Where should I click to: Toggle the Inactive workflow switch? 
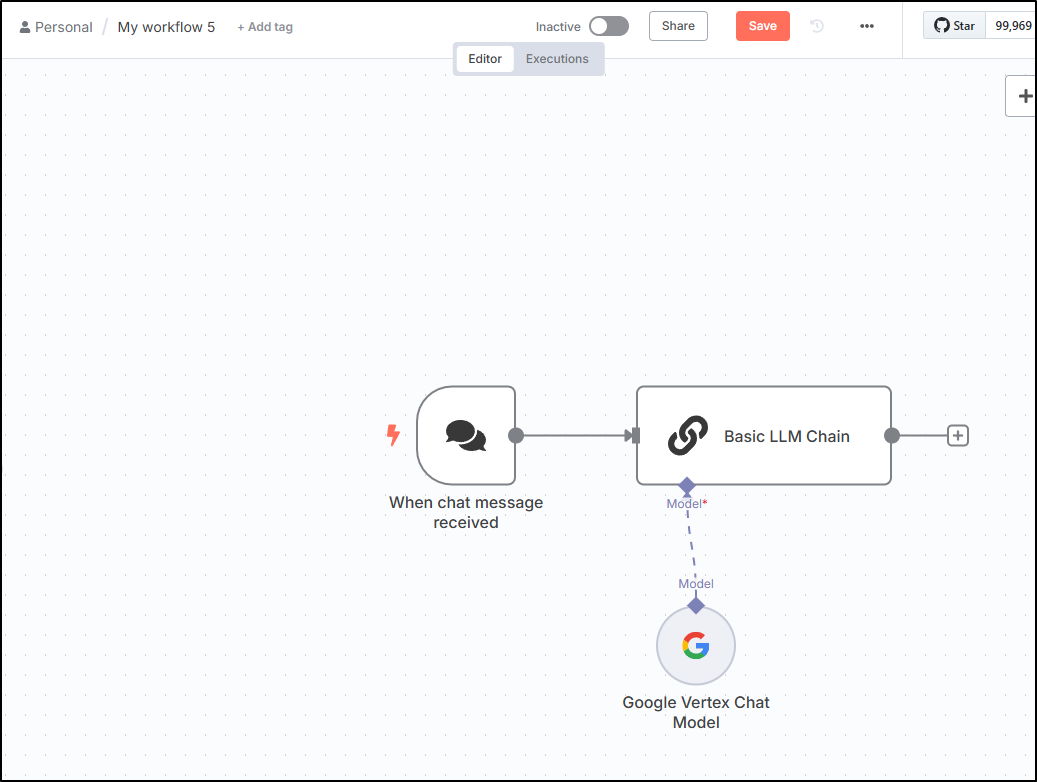click(608, 26)
